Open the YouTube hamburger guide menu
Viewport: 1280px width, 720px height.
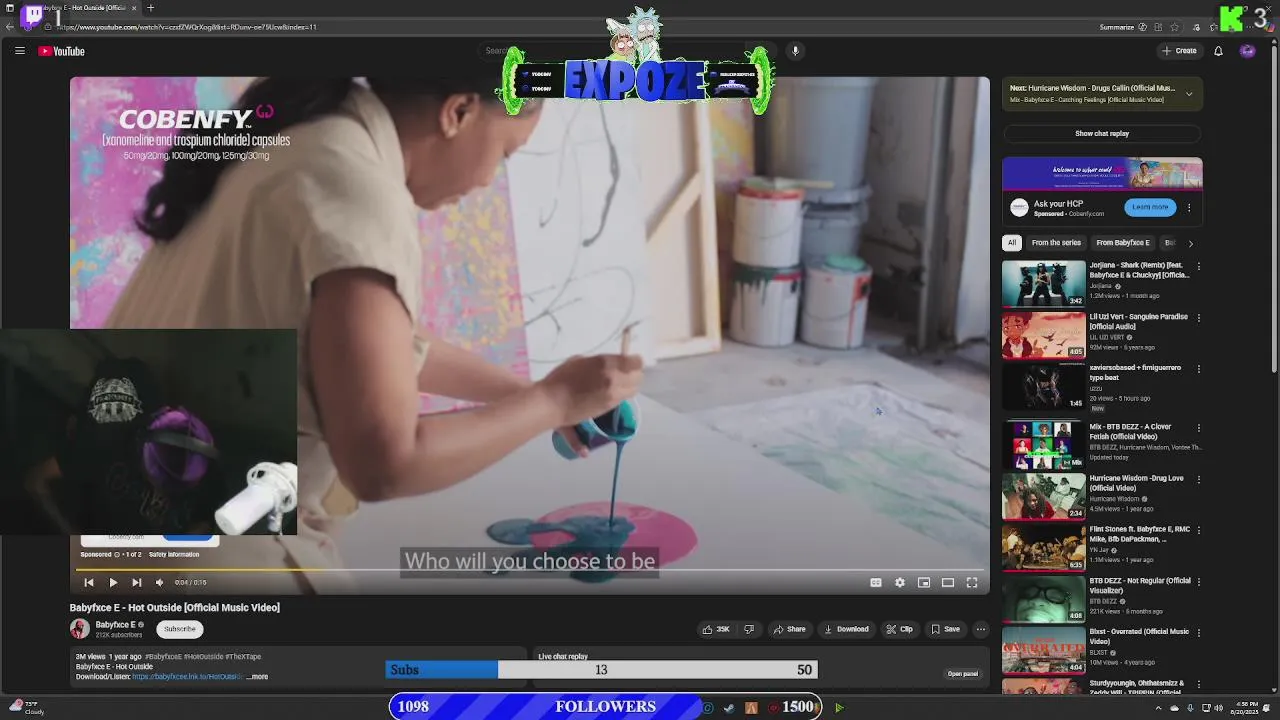(x=19, y=51)
